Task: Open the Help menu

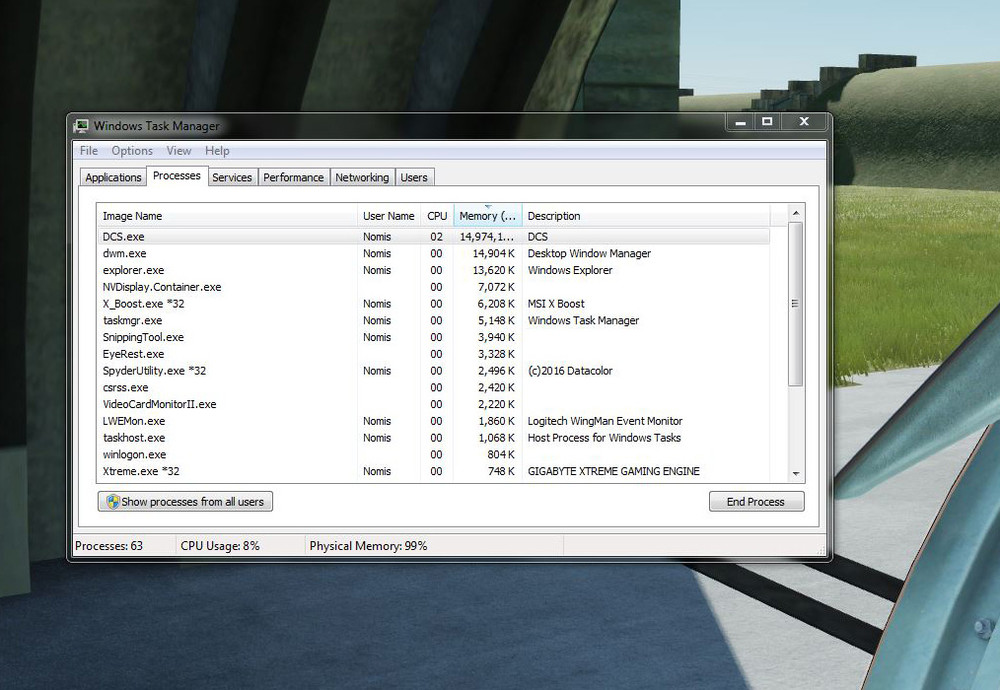Action: tap(217, 151)
